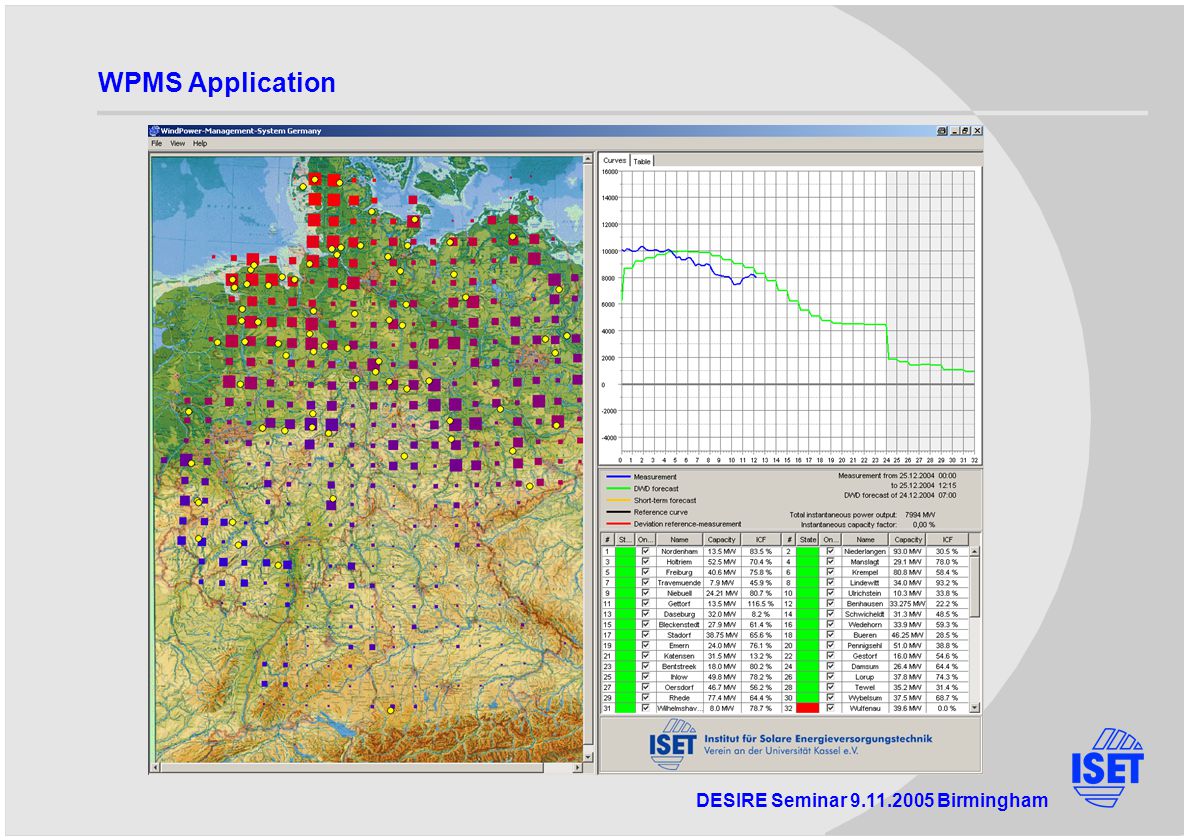Click the WindPower-Management-System app icon in title bar

click(x=155, y=130)
